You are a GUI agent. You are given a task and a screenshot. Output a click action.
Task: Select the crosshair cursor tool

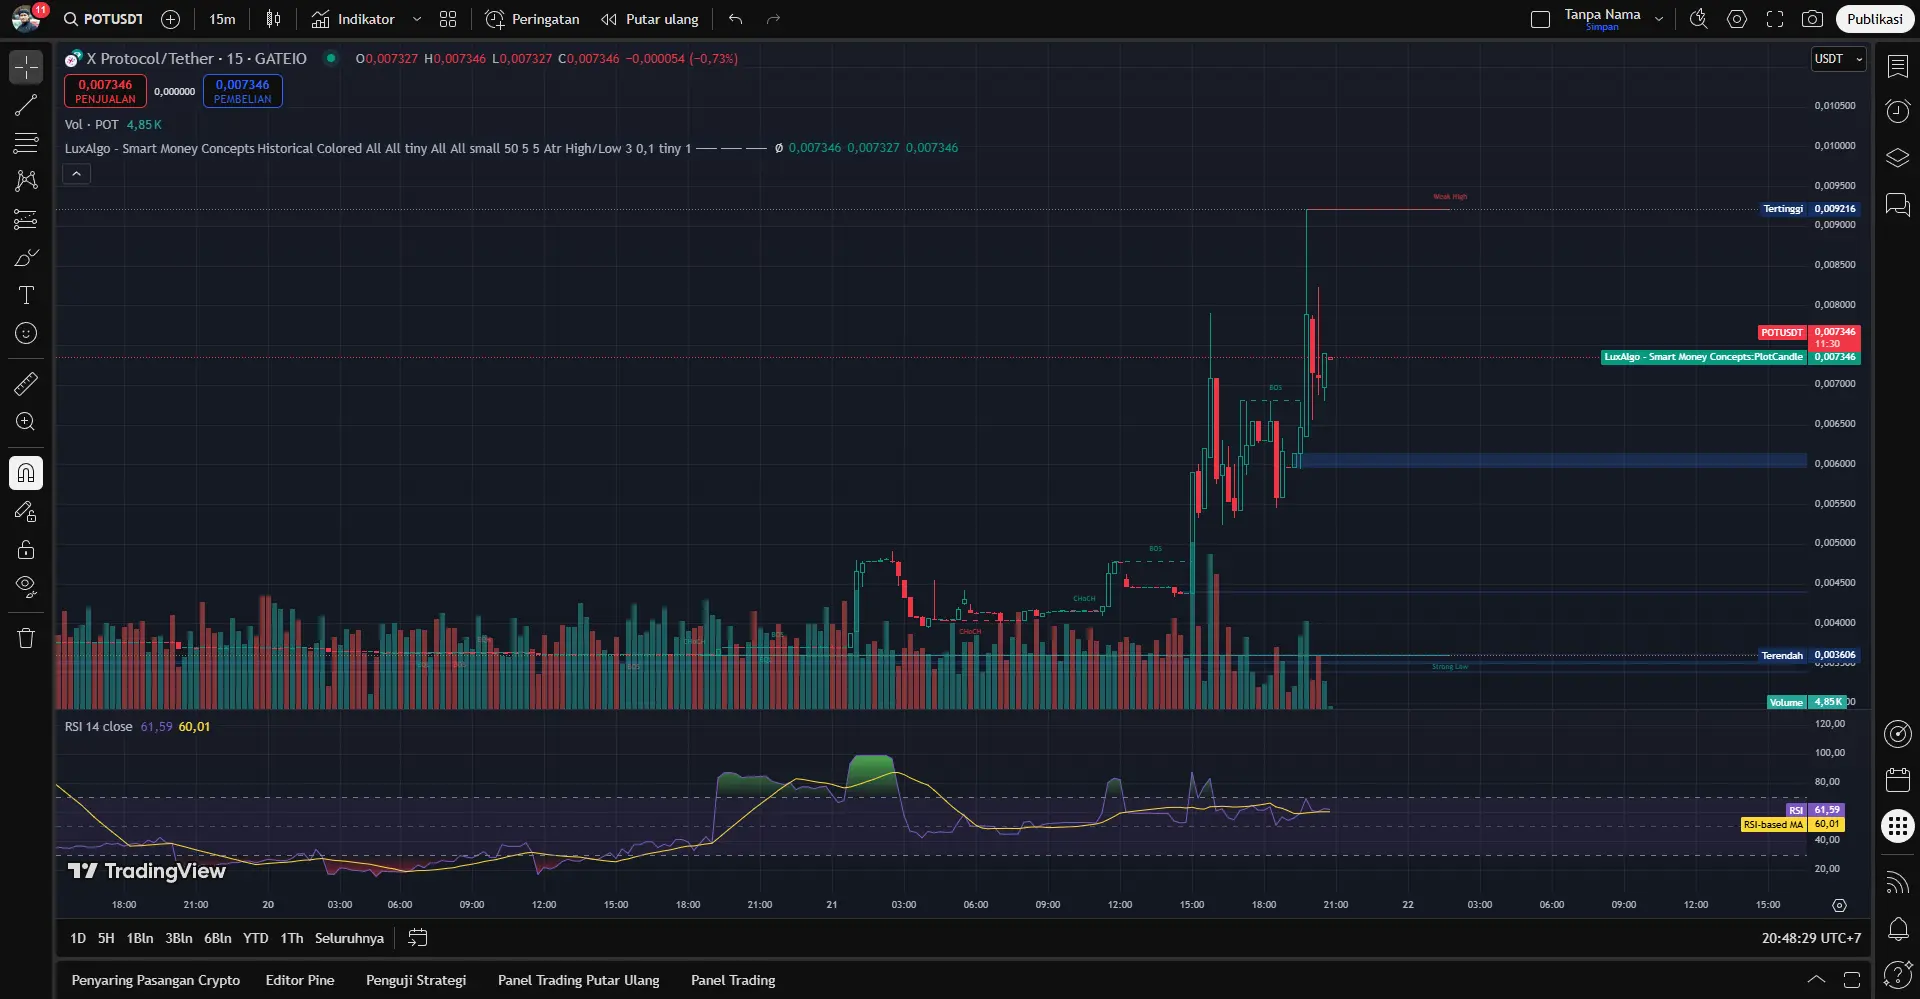(26, 67)
